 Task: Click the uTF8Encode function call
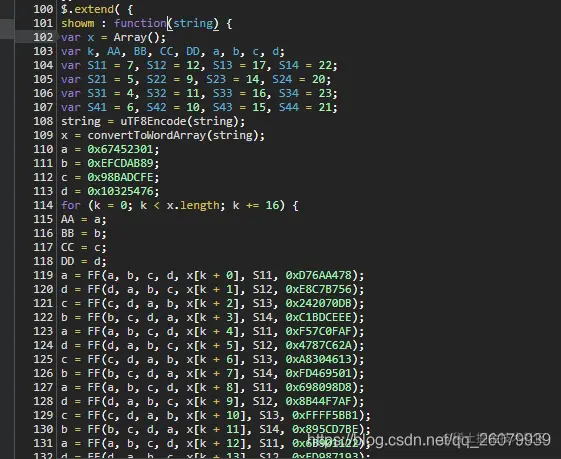(153, 121)
